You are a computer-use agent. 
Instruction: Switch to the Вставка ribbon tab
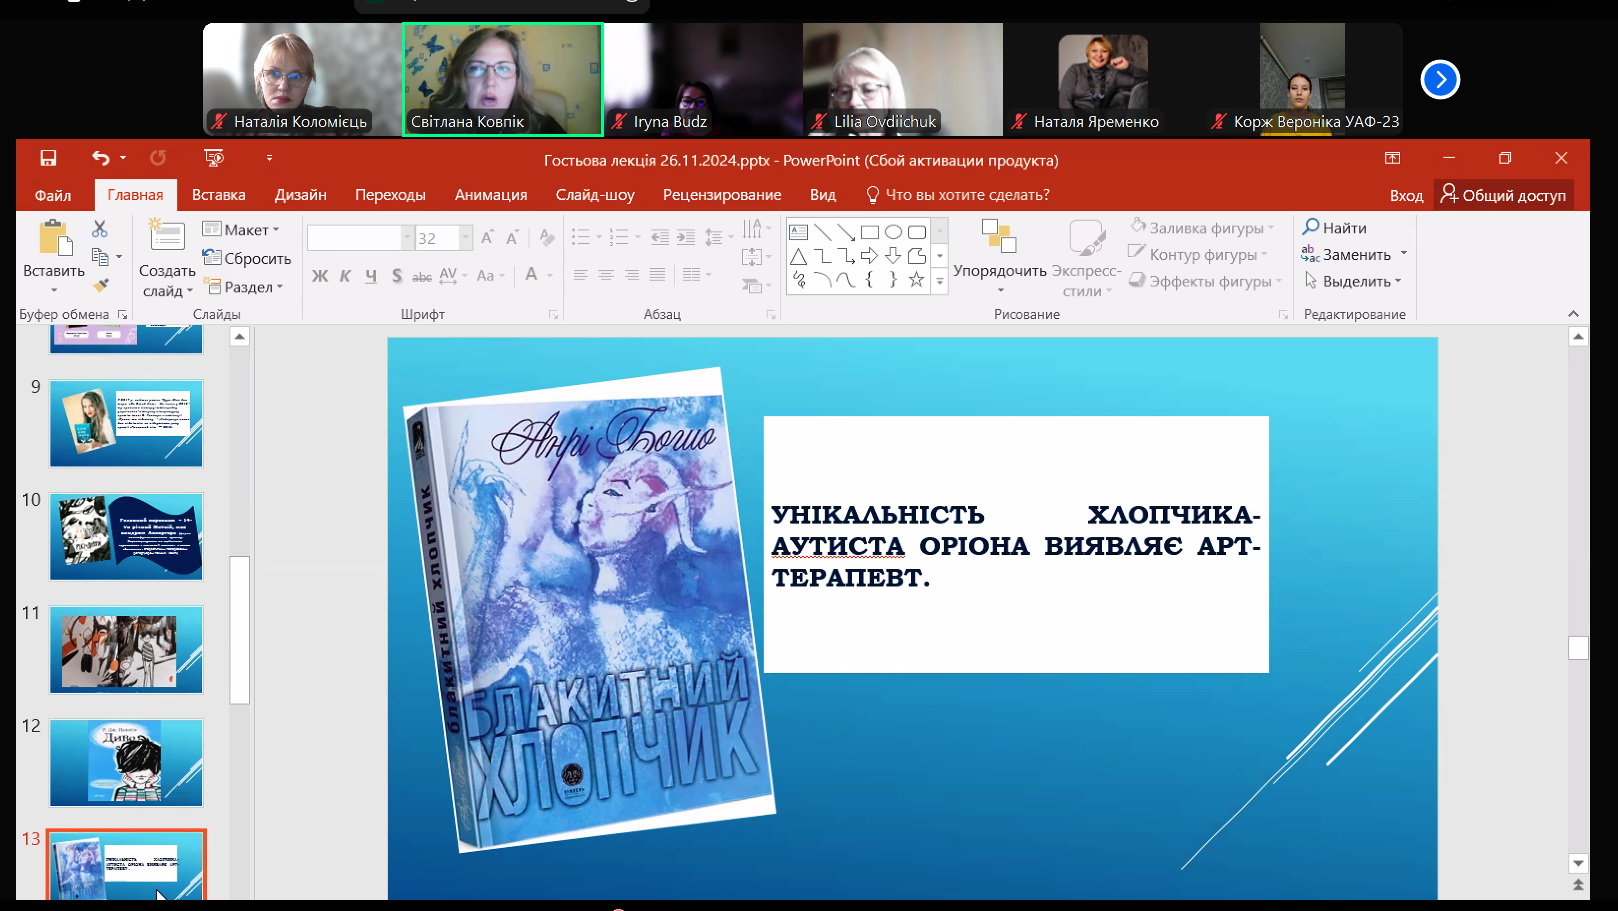click(219, 195)
